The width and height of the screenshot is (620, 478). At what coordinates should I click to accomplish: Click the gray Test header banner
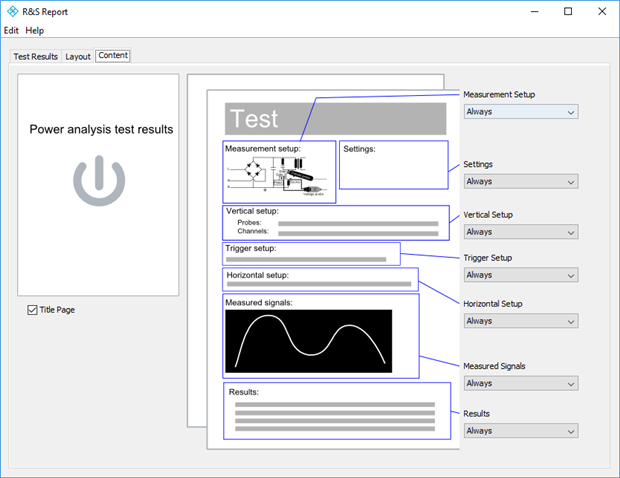click(x=335, y=119)
